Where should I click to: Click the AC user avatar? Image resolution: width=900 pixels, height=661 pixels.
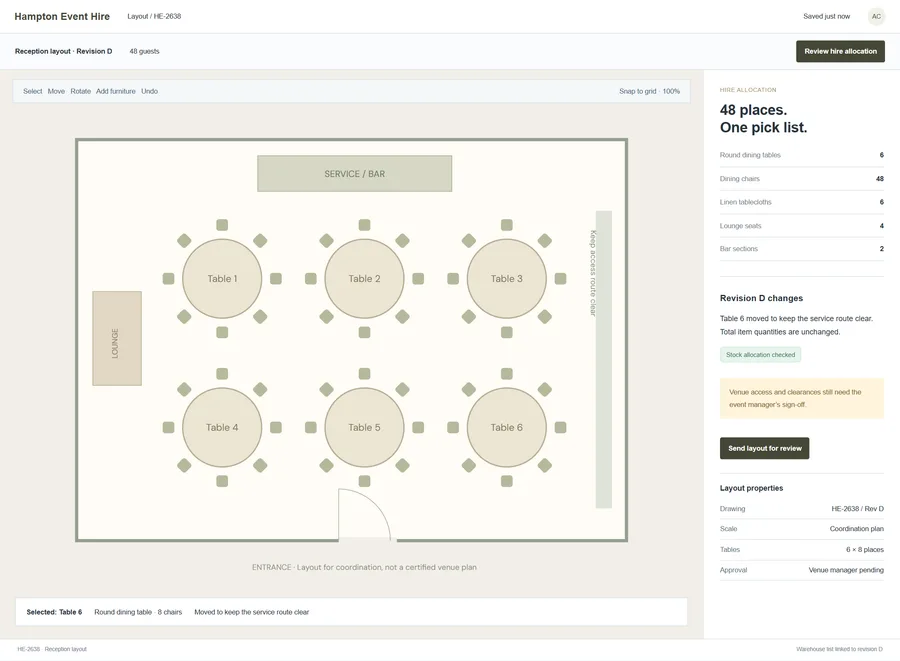pos(876,17)
